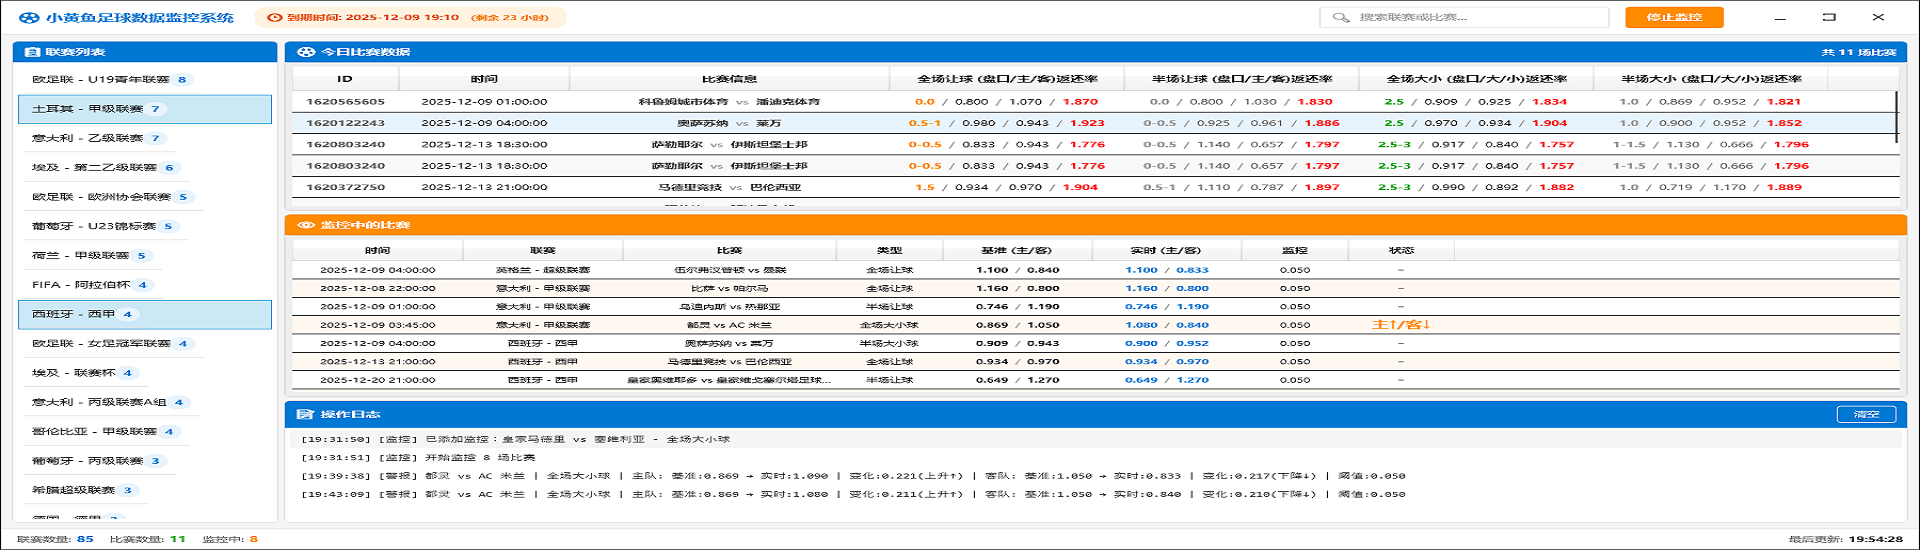Click the 全场大小 返还率 column header
The width and height of the screenshot is (1920, 550).
coord(1476,79)
